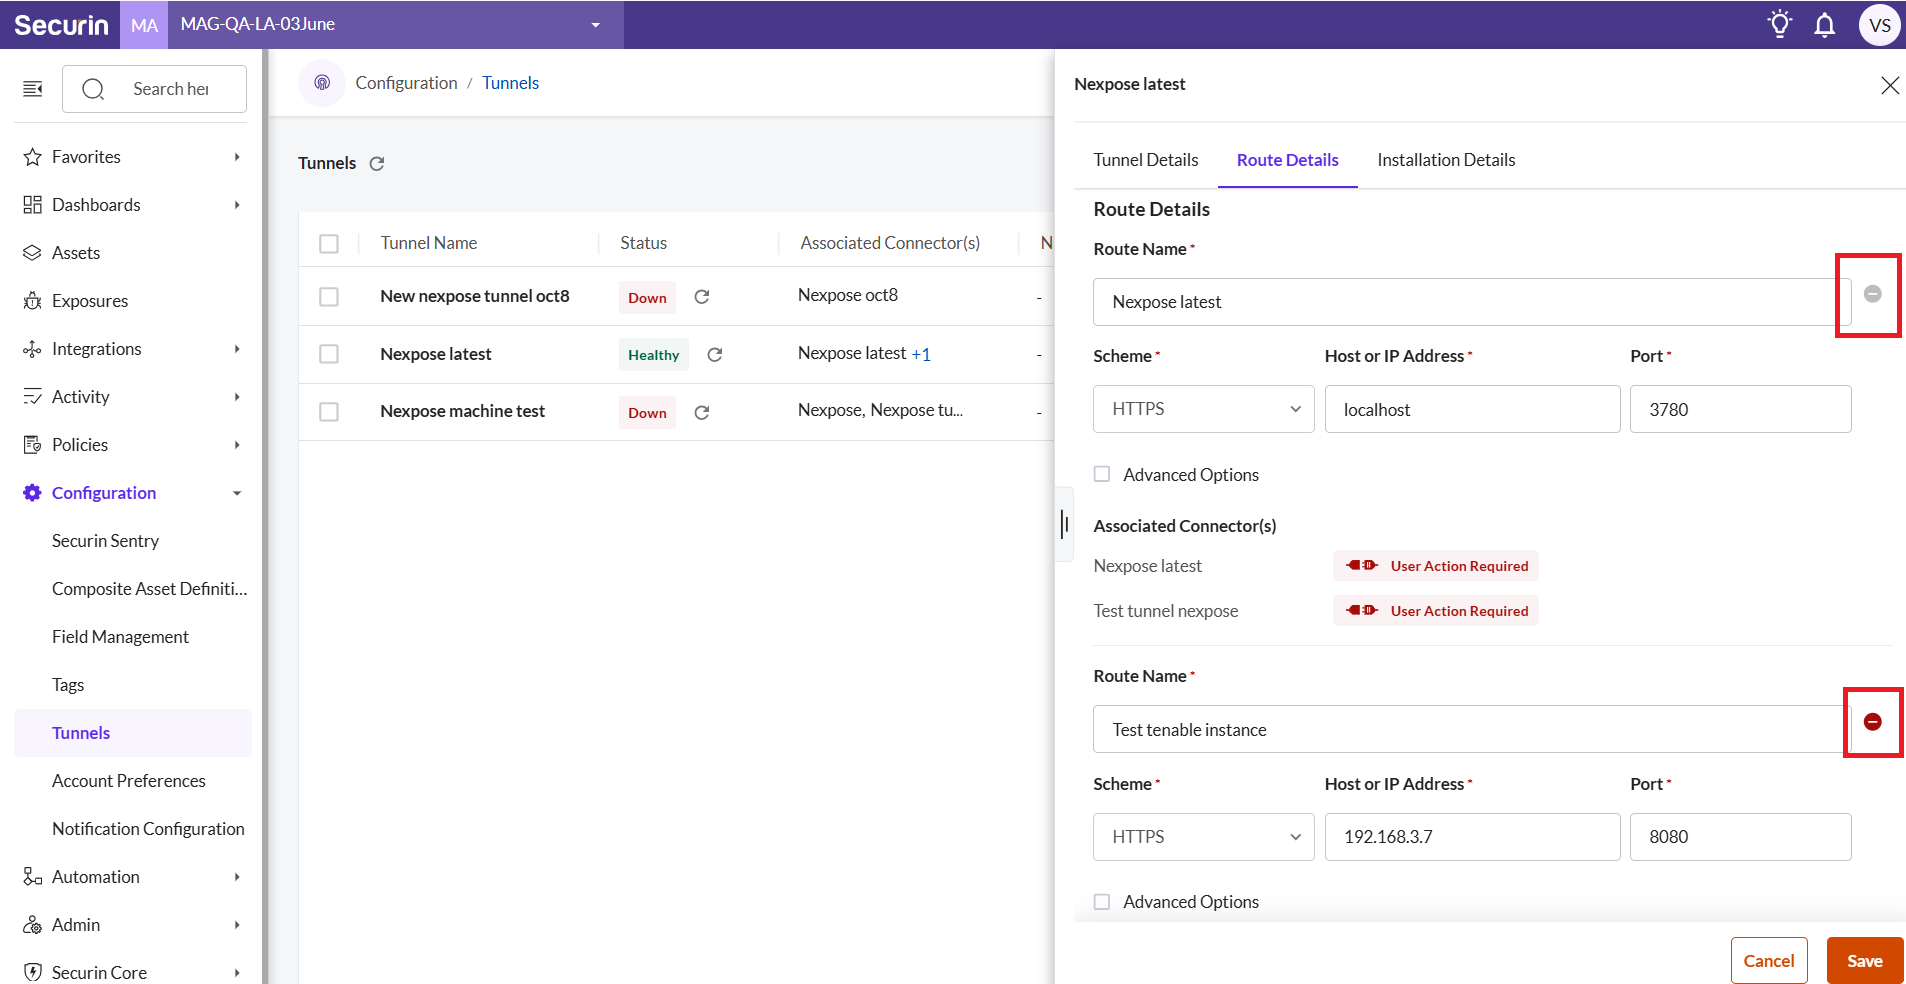The height and width of the screenshot is (984, 1906).
Task: Click the Port field containing 3780
Action: coord(1740,409)
